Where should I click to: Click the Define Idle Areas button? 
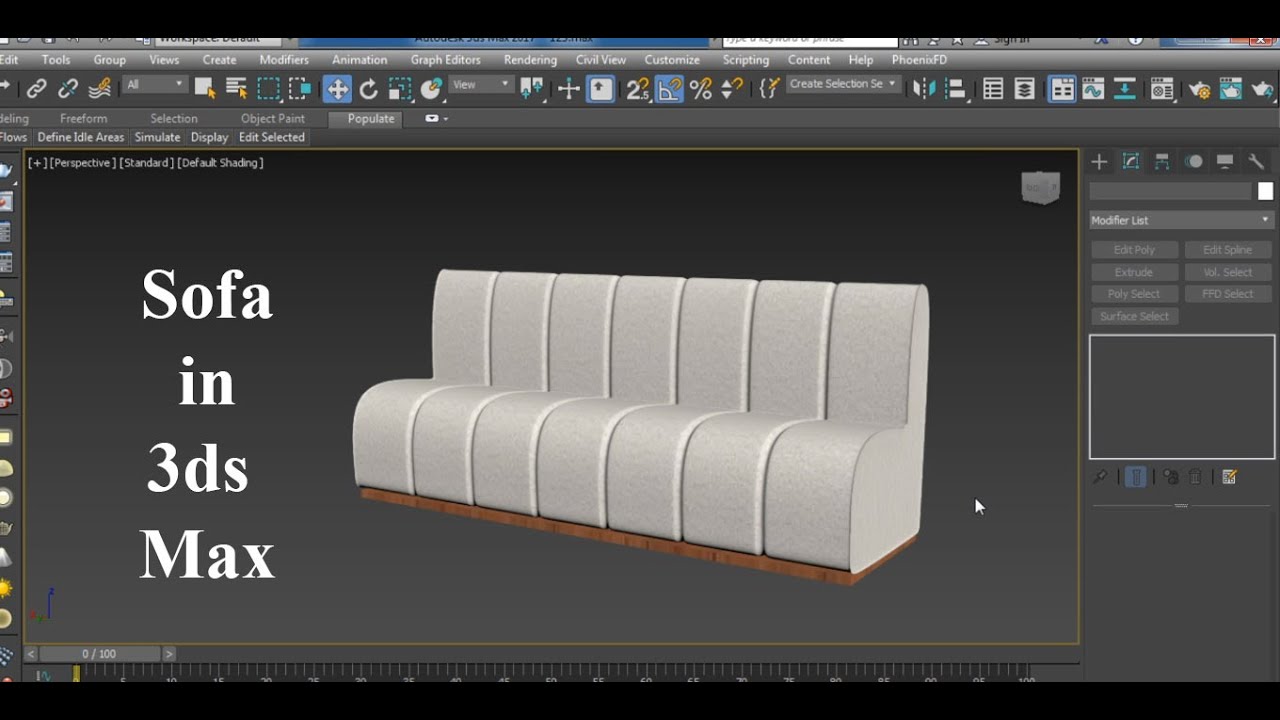tap(81, 137)
